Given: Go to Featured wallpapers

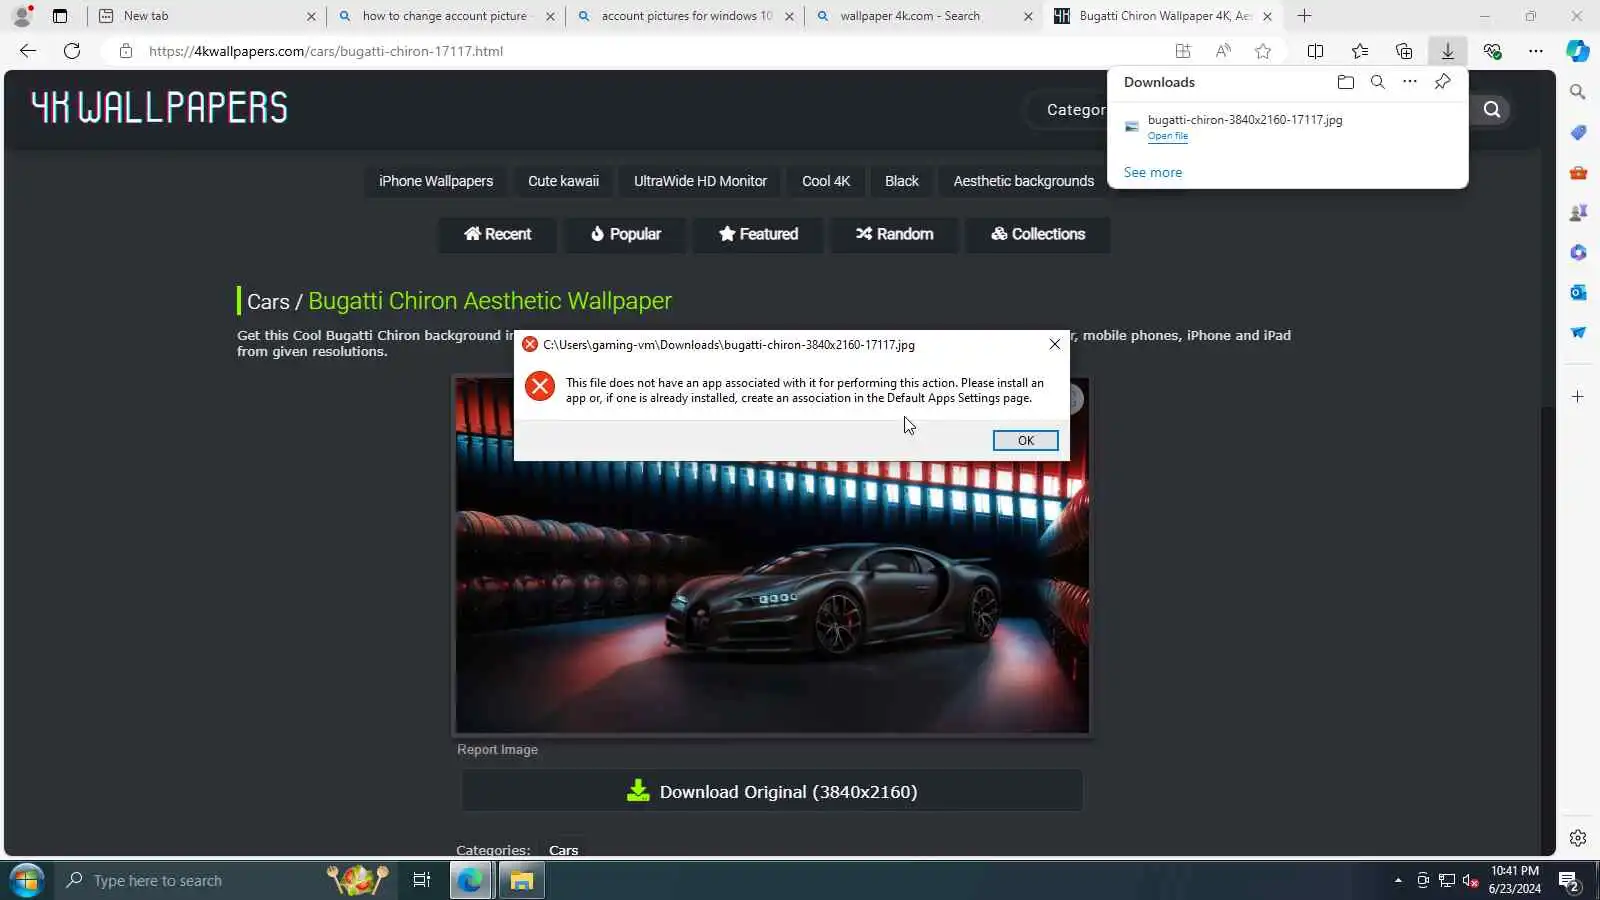Looking at the screenshot, I should [759, 234].
